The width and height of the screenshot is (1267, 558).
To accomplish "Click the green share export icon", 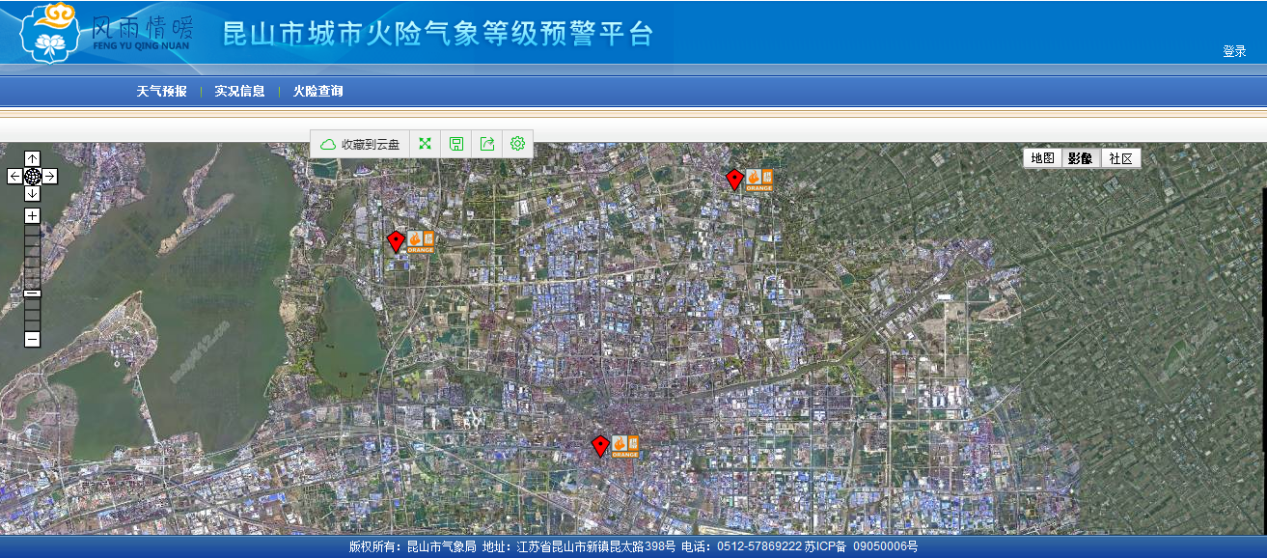I will pyautogui.click(x=487, y=144).
